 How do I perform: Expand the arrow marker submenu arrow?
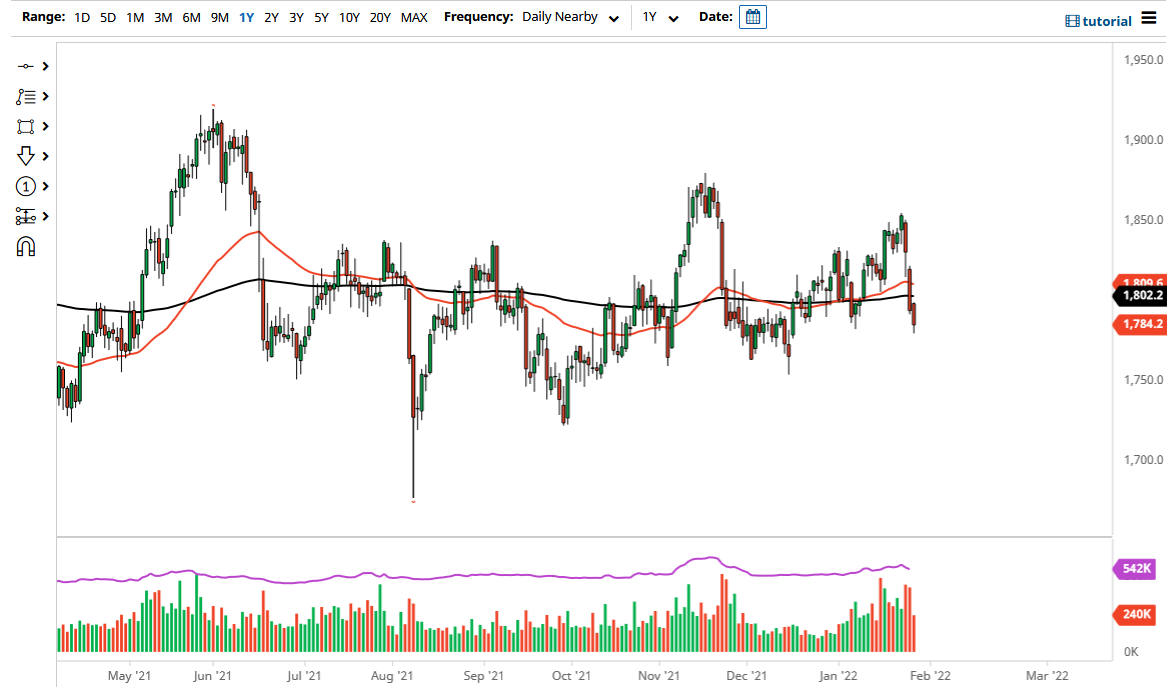pos(46,156)
